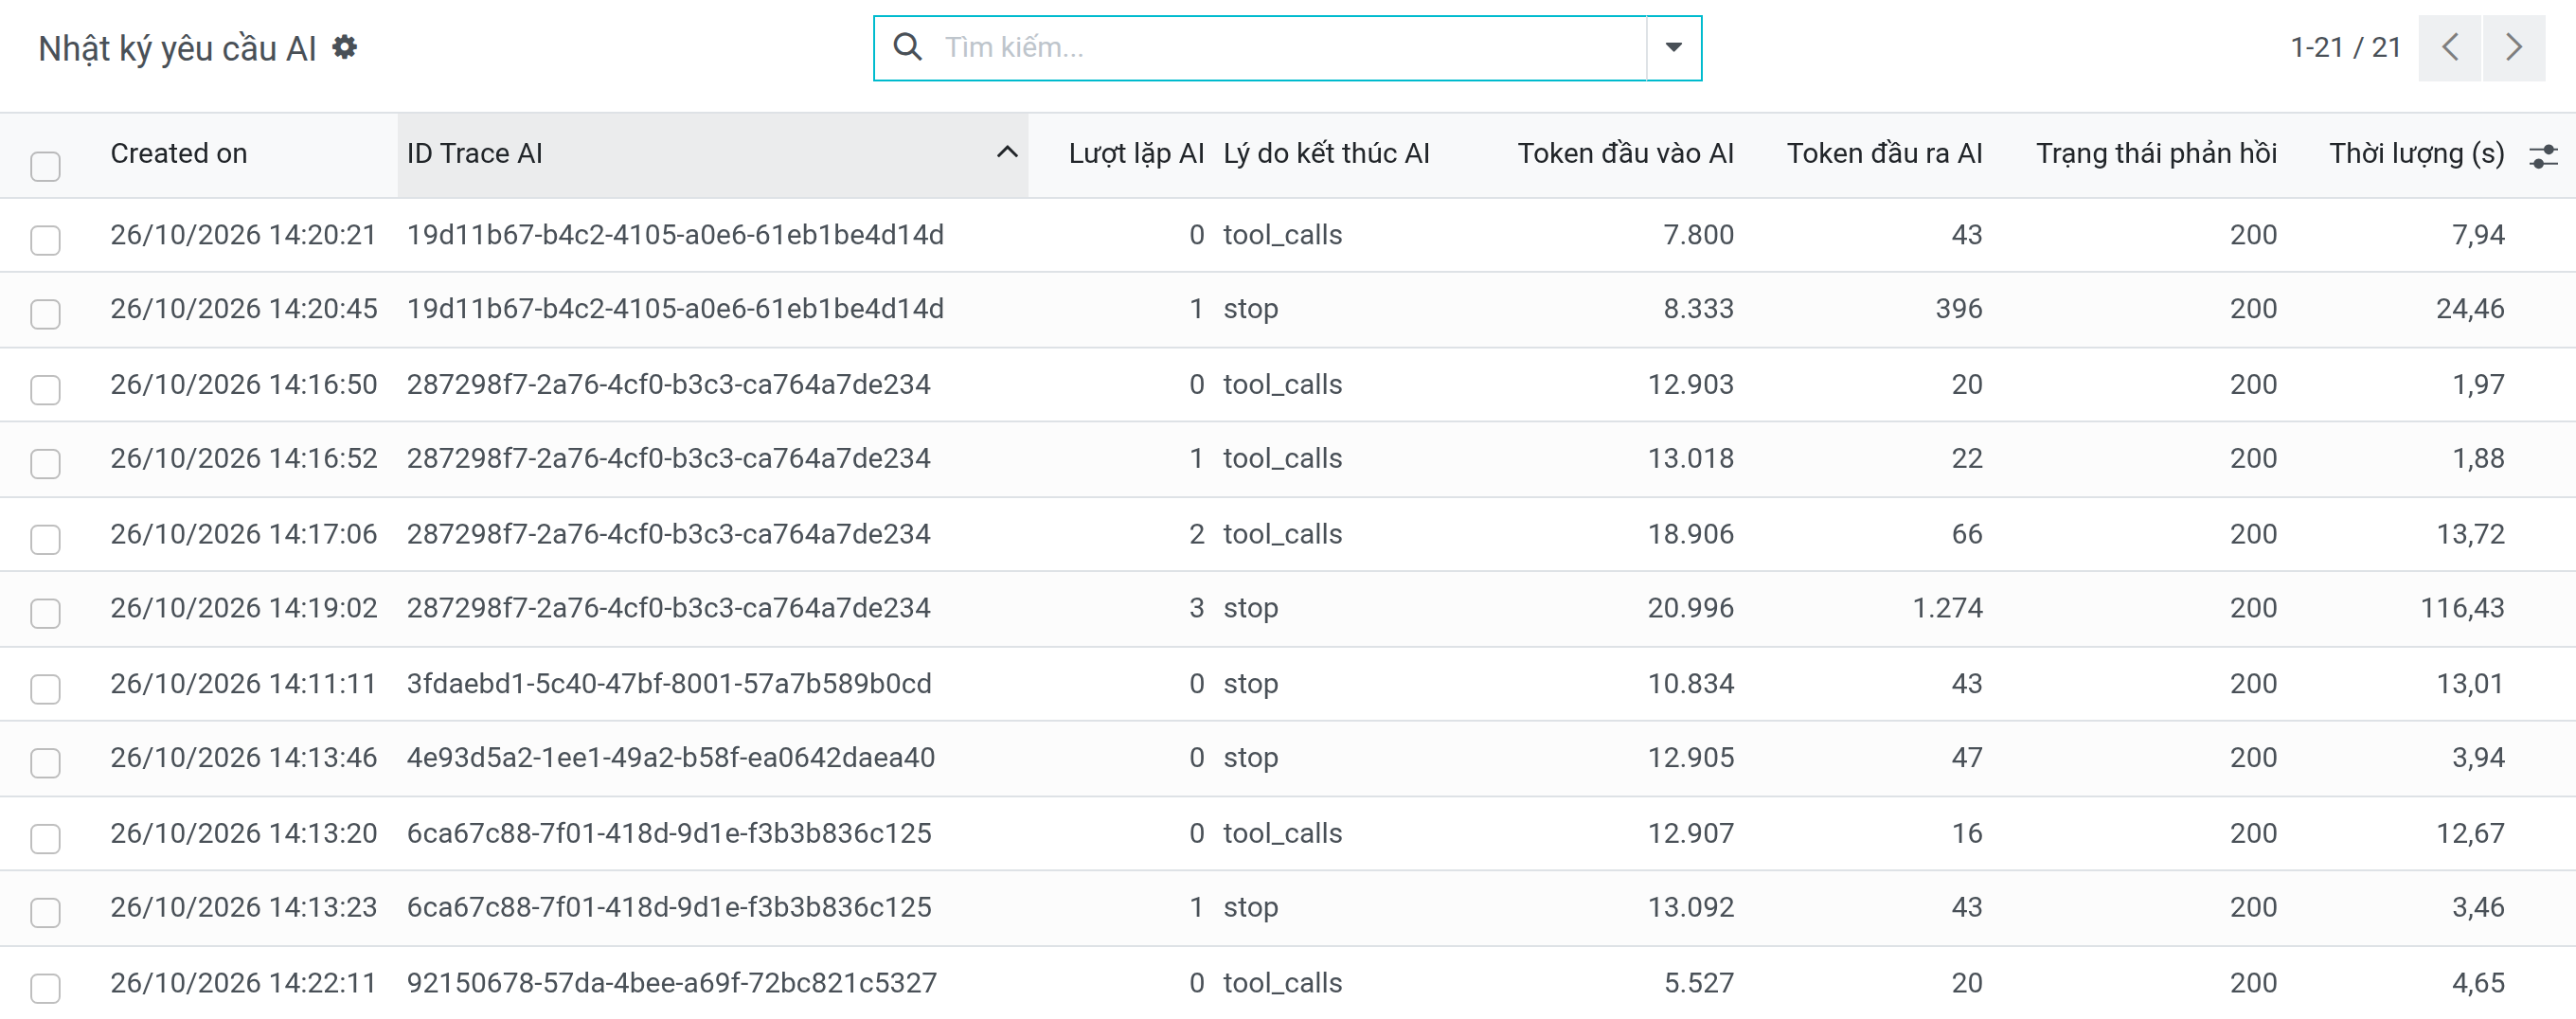Open record with trace 4e93d5a2-1ee1-49a2-b58f-ea0642daea40

coord(670,757)
